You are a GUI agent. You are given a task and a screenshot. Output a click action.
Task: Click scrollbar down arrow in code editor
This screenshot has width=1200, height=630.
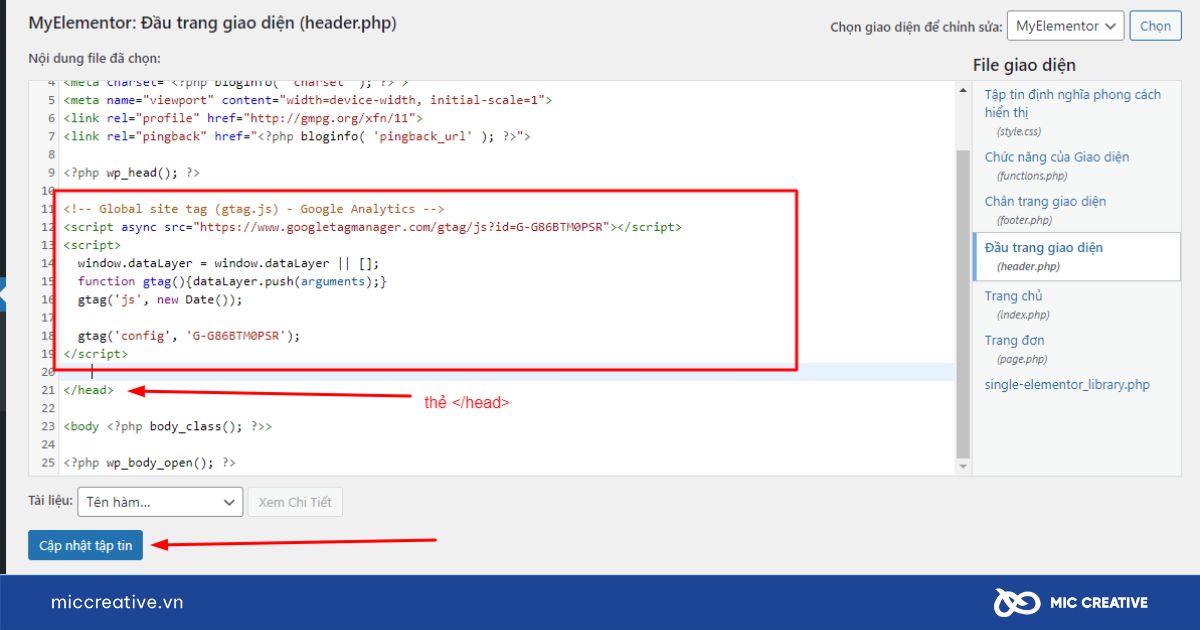click(963, 466)
